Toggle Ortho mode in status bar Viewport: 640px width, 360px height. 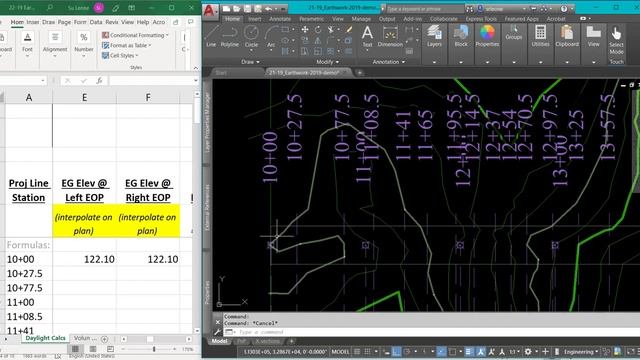[396, 351]
